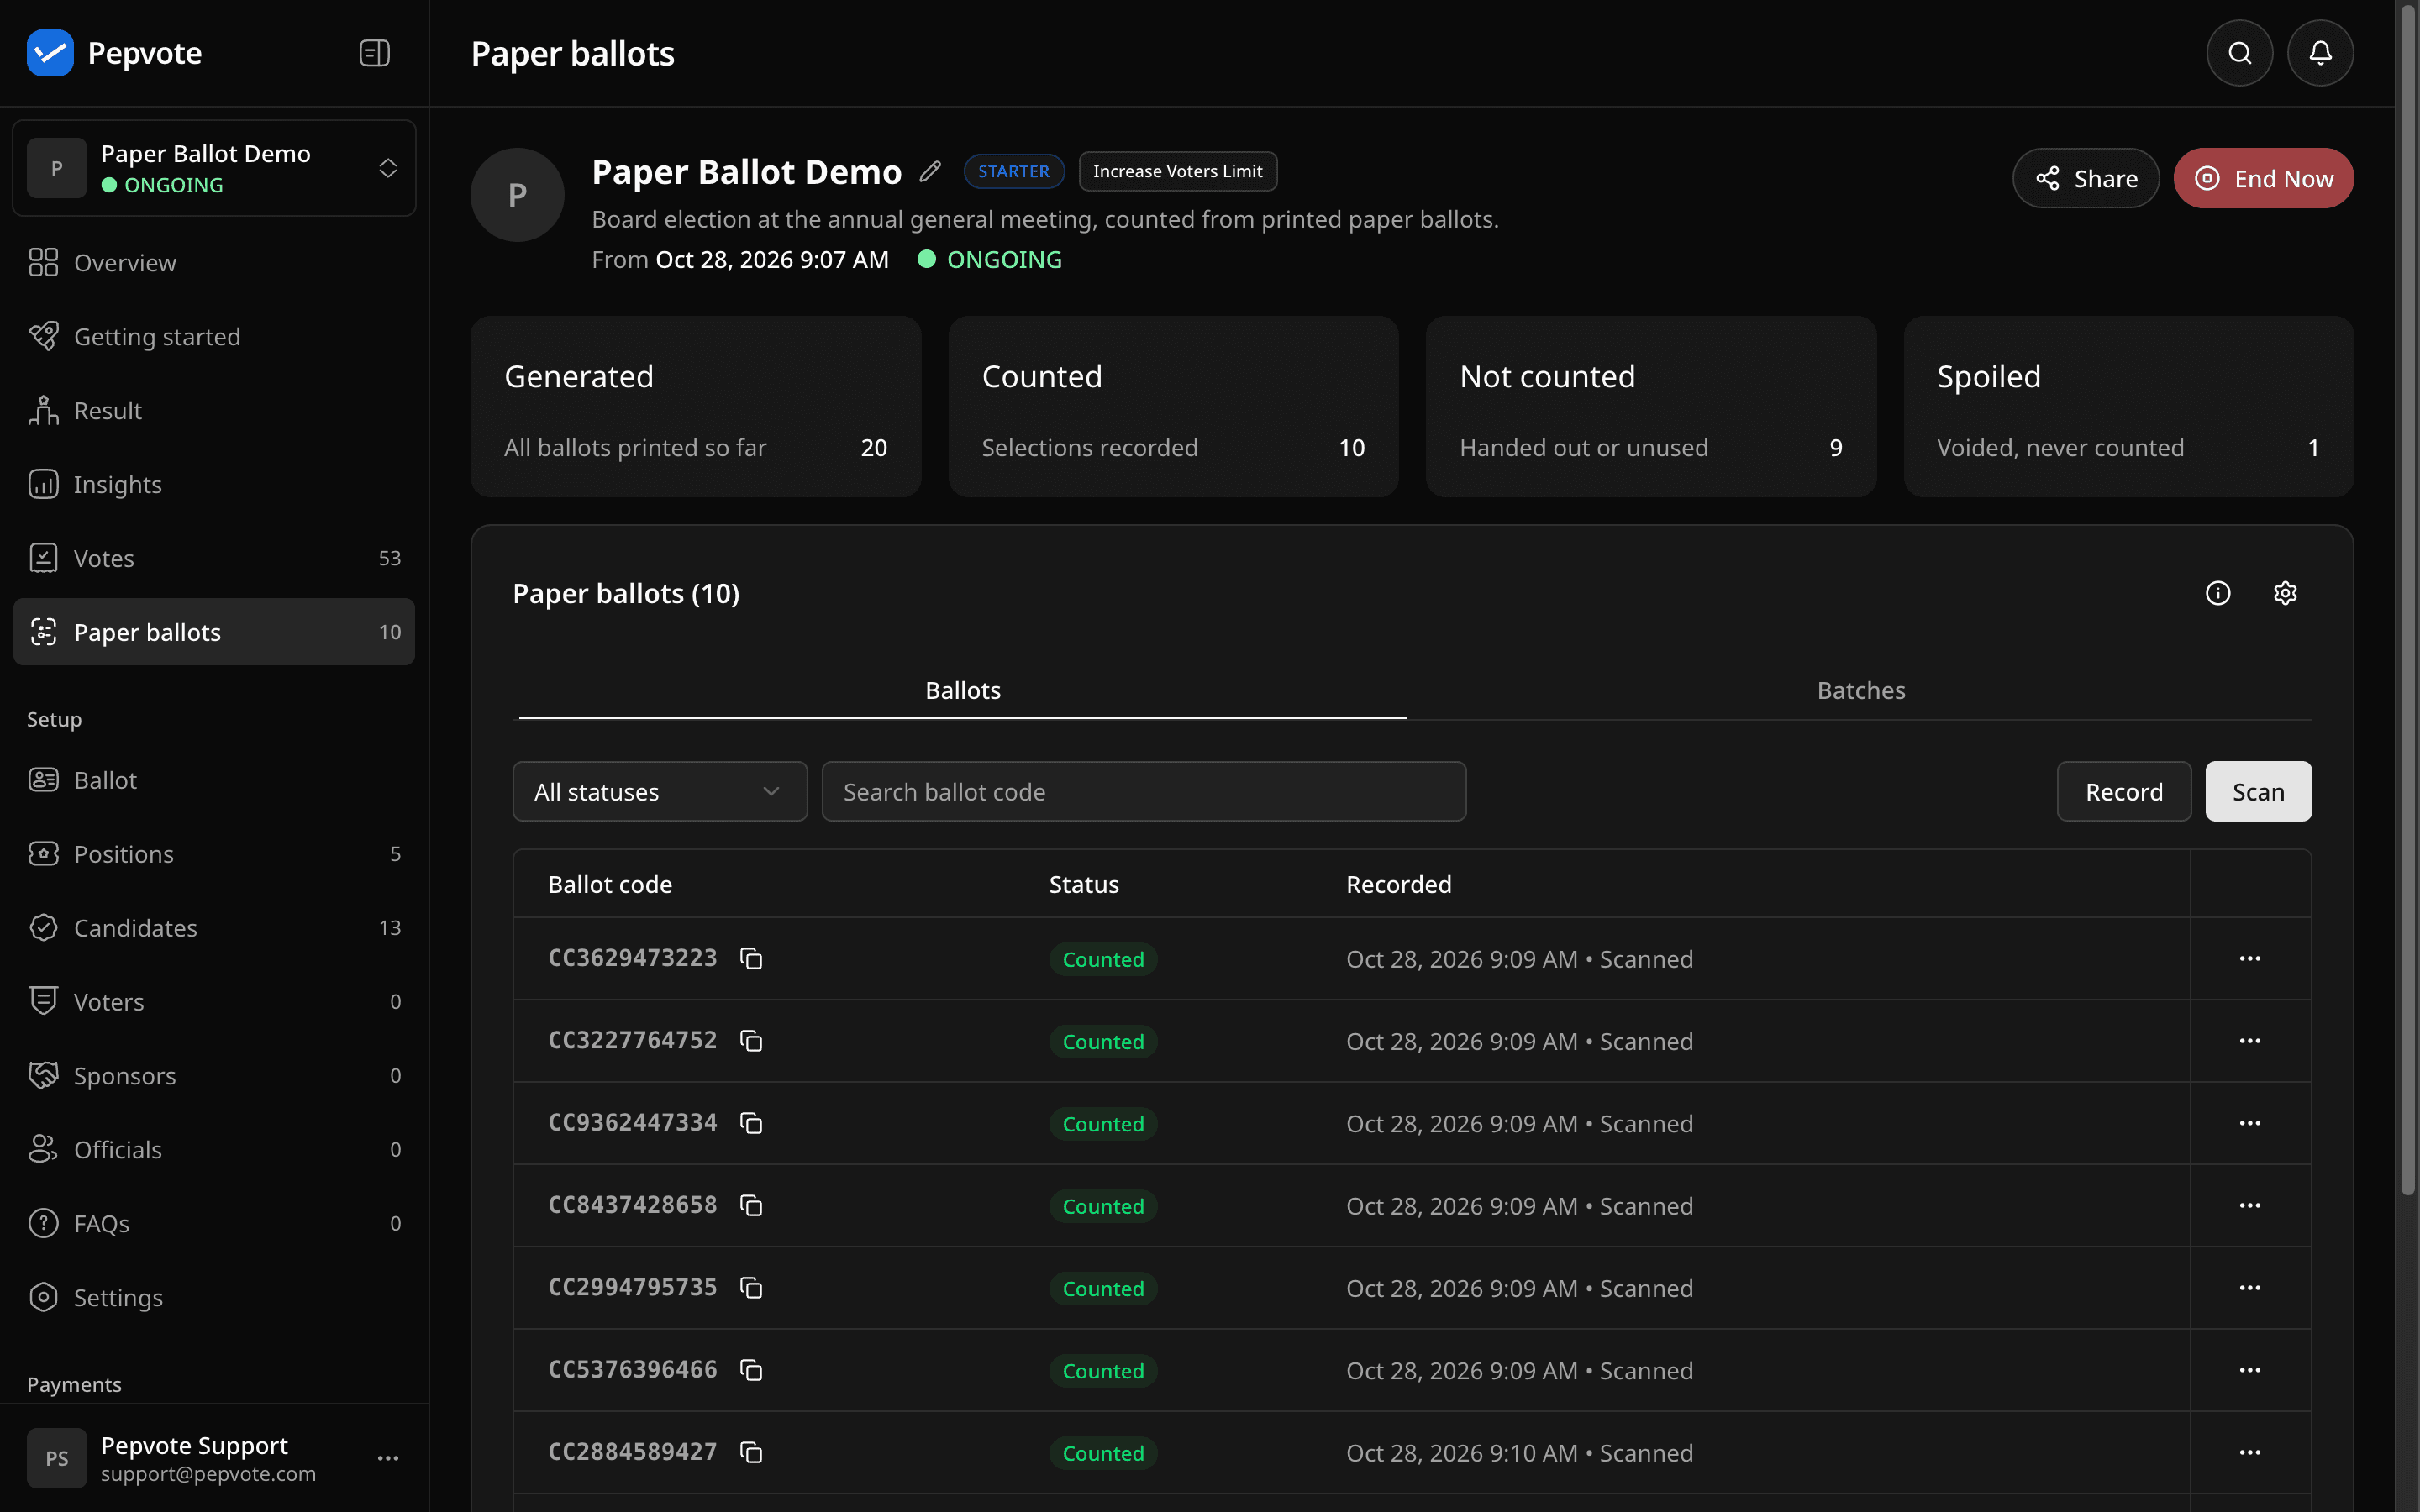
Task: Click the Ballot code column header
Action: [x=610, y=884]
